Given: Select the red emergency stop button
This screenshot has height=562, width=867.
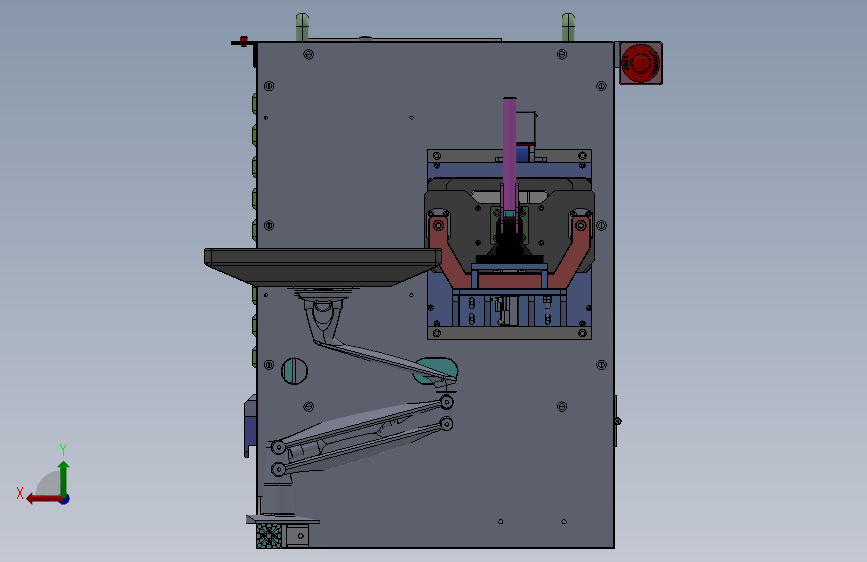Looking at the screenshot, I should click(x=640, y=63).
